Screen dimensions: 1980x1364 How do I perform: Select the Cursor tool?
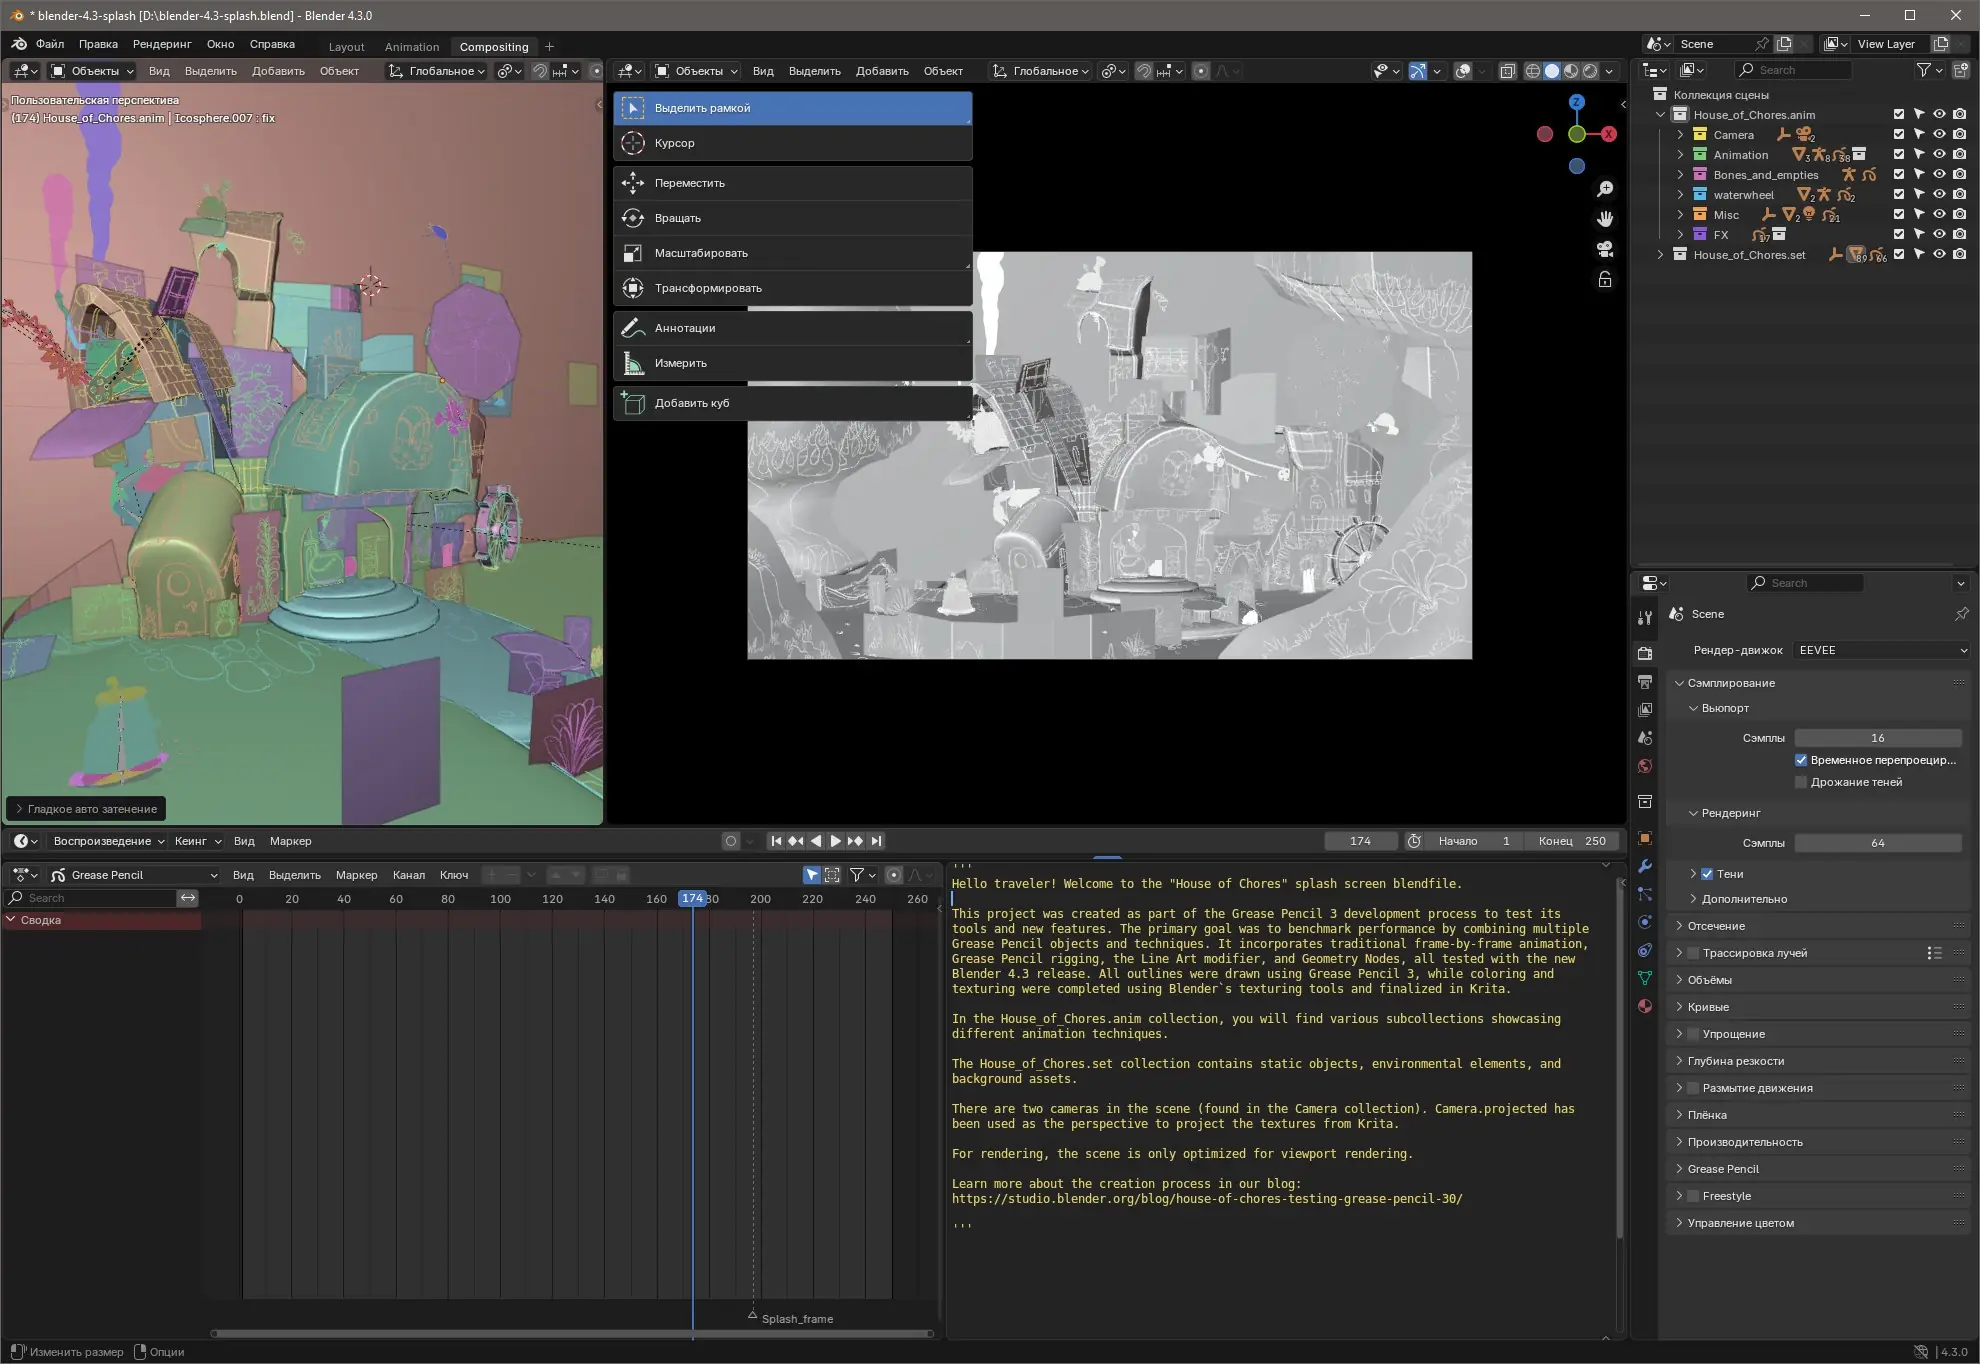[x=674, y=143]
